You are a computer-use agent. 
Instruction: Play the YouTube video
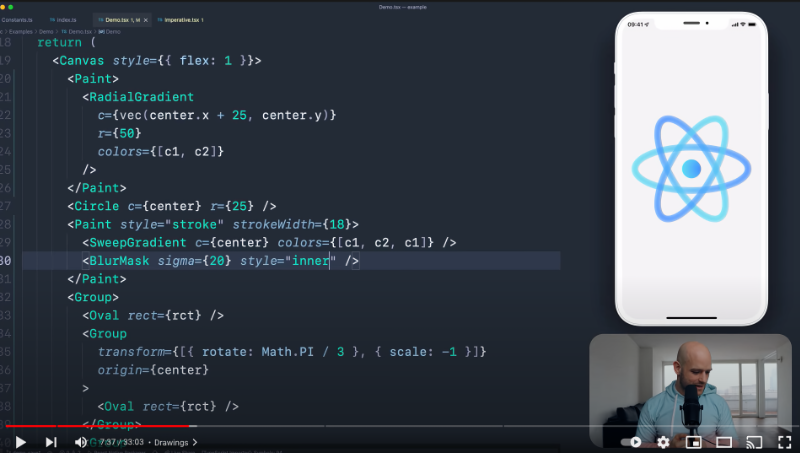tap(20, 442)
